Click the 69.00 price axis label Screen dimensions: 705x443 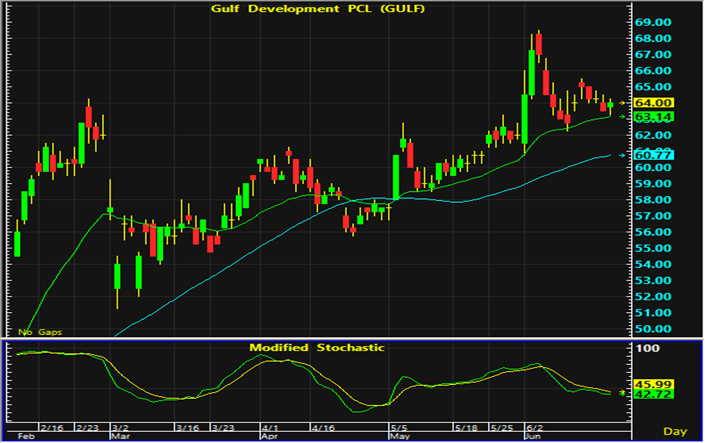click(x=653, y=22)
